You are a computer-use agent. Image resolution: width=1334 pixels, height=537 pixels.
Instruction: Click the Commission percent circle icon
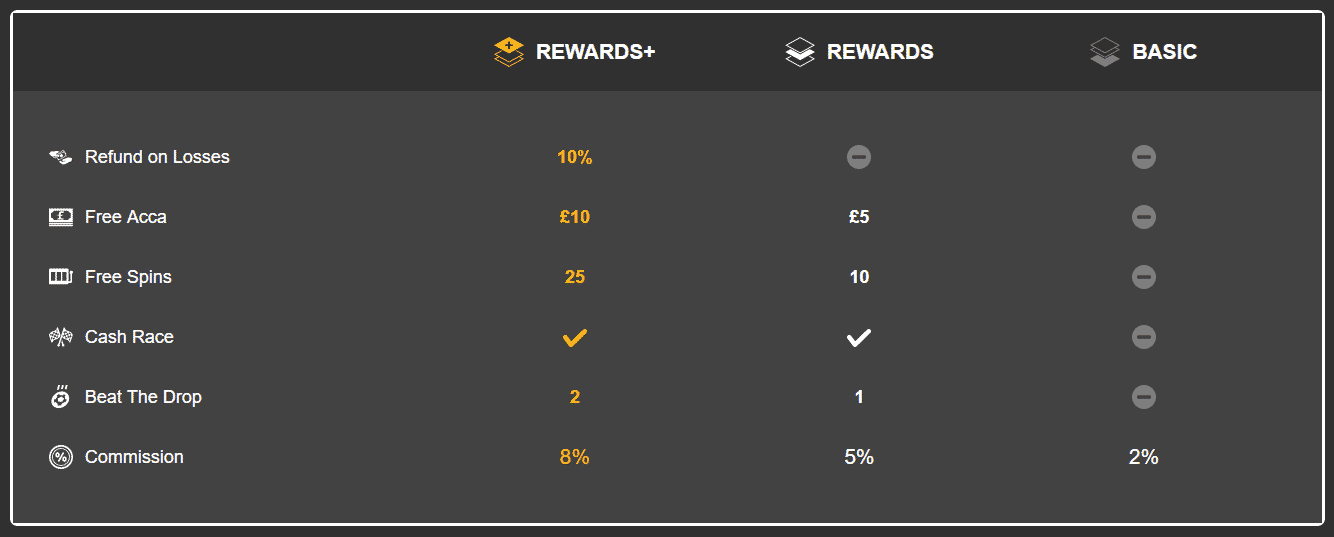tap(61, 457)
